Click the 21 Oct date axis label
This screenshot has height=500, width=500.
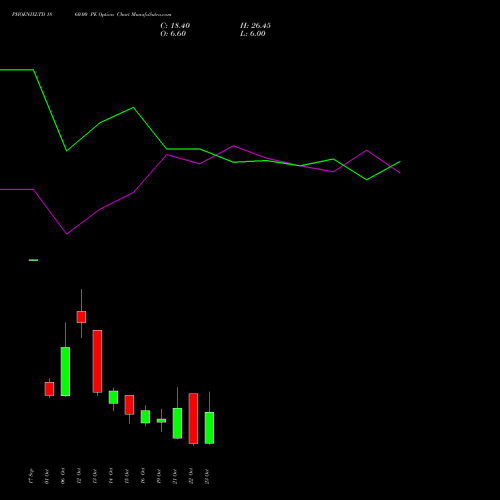click(175, 476)
